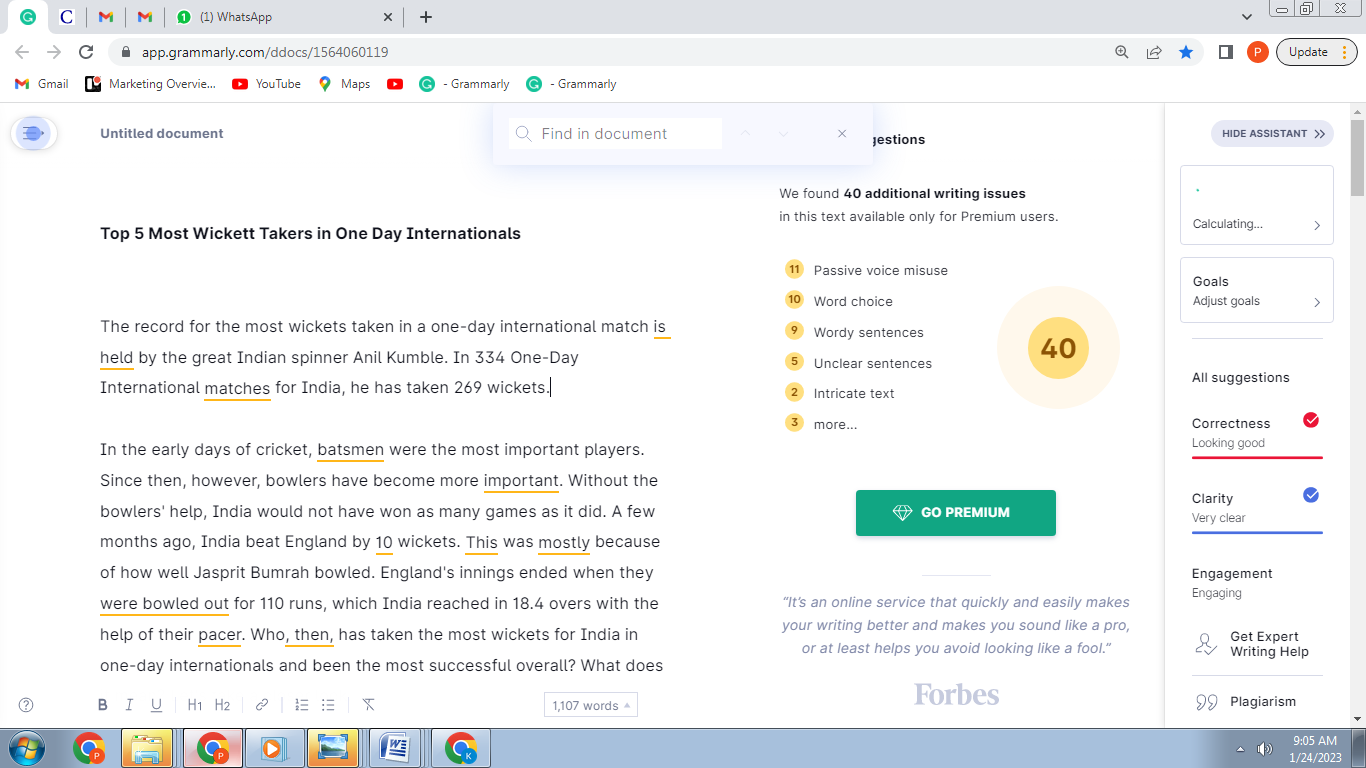Go to previous find result
This screenshot has width=1366, height=768.
coord(745,134)
